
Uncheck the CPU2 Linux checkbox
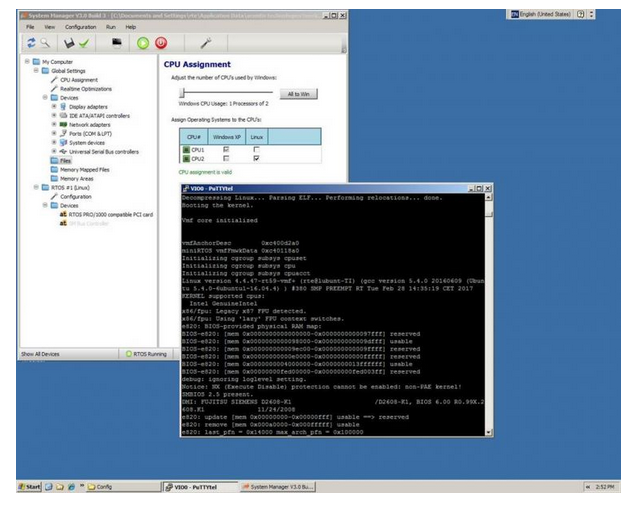[257, 158]
